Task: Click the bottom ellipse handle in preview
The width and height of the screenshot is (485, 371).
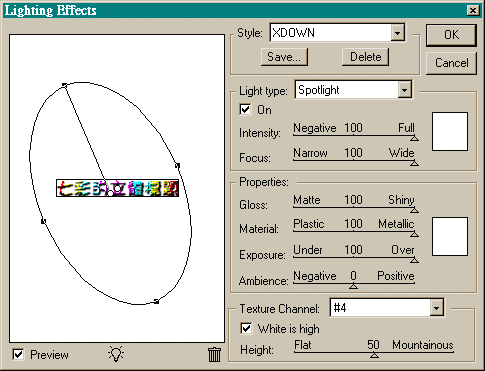Action: (156, 301)
